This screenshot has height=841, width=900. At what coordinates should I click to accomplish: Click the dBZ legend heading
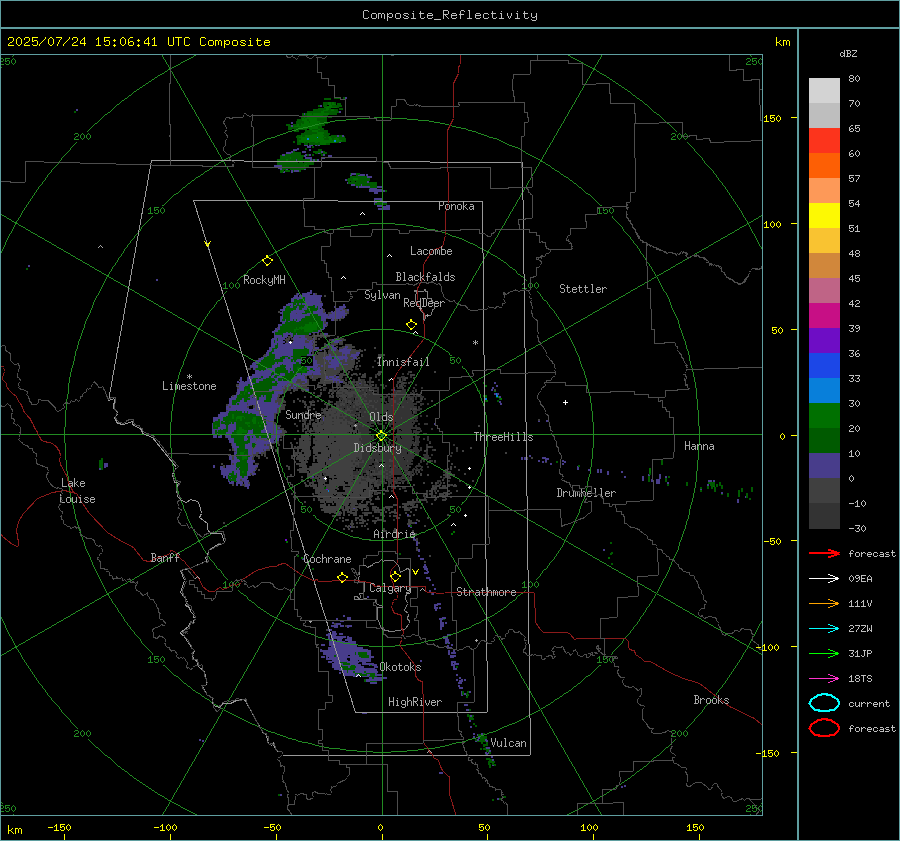[848, 54]
